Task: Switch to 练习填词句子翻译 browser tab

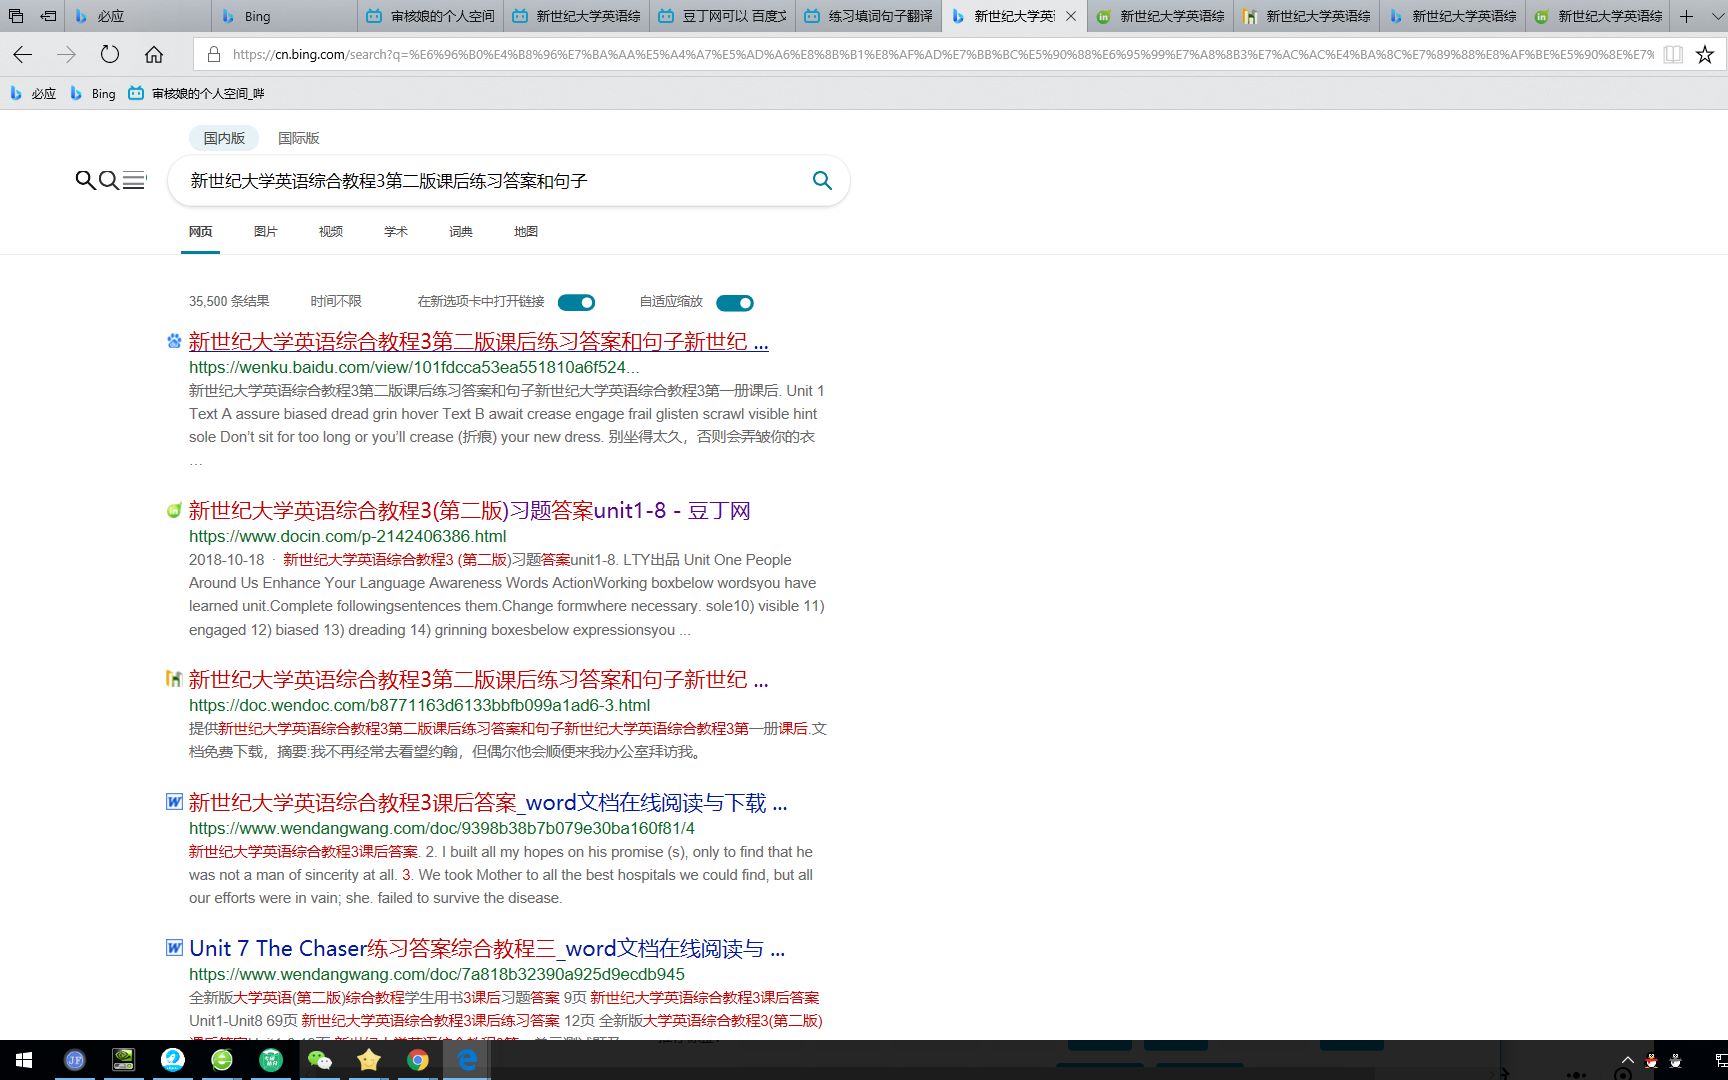Action: (868, 16)
